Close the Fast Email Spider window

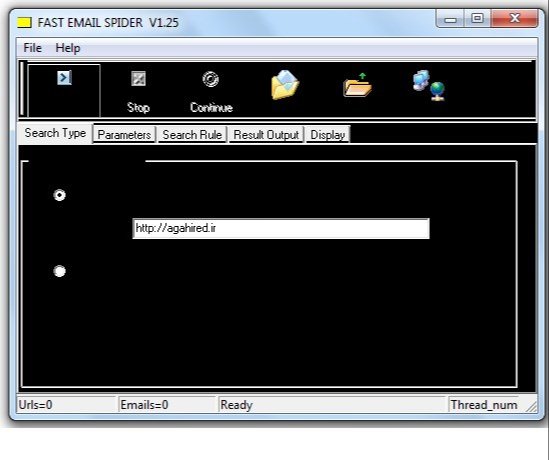coord(515,19)
